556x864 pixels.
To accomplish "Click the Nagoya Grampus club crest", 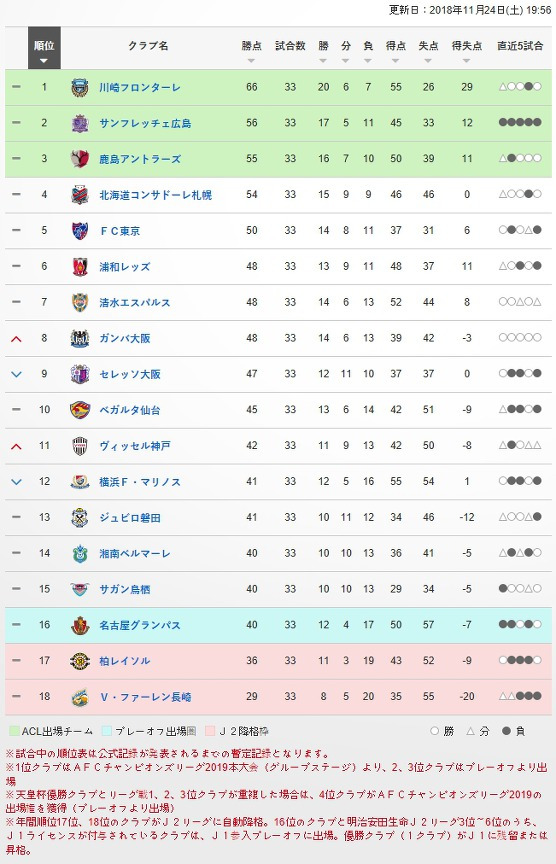I will [x=80, y=625].
